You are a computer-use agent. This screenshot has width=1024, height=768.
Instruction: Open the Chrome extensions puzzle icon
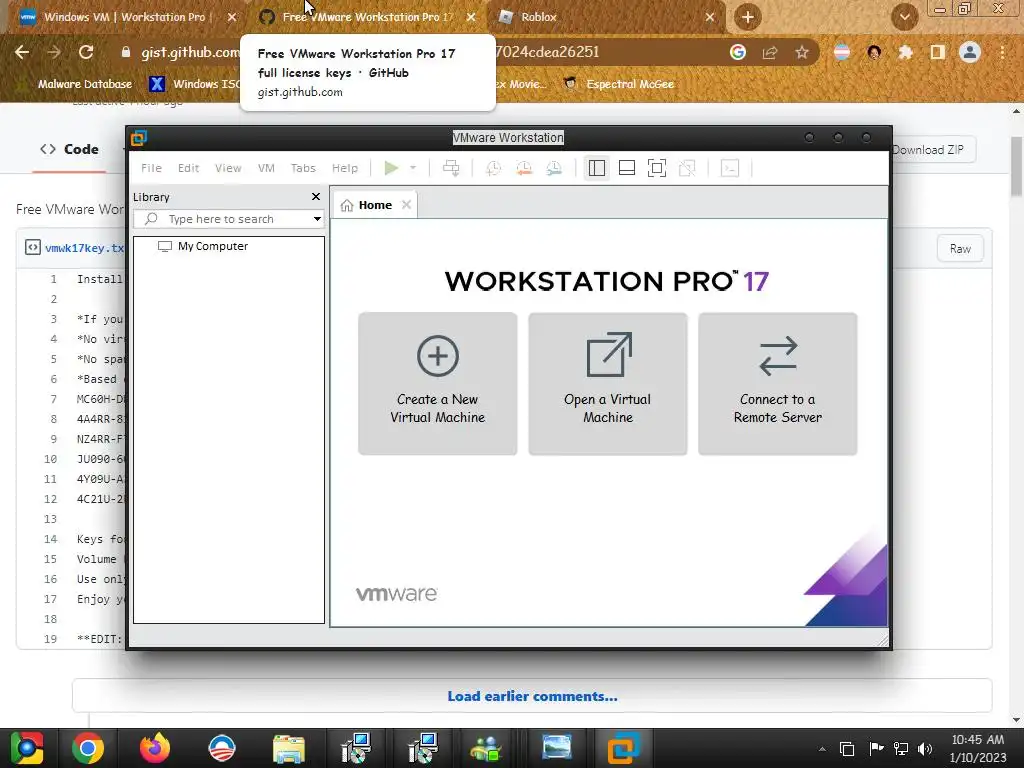pyautogui.click(x=905, y=52)
